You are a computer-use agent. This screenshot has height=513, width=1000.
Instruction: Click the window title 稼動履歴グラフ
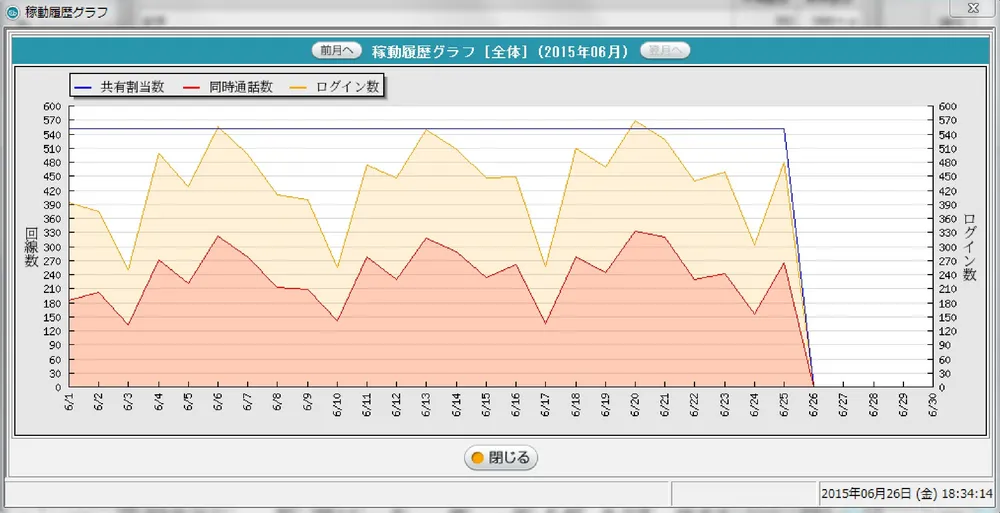click(66, 11)
